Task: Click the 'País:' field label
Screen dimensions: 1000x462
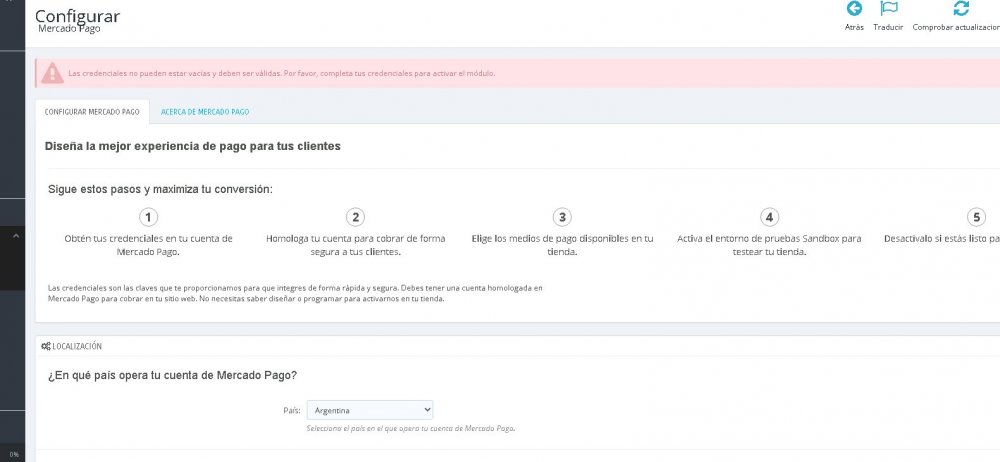Action: pyautogui.click(x=291, y=410)
